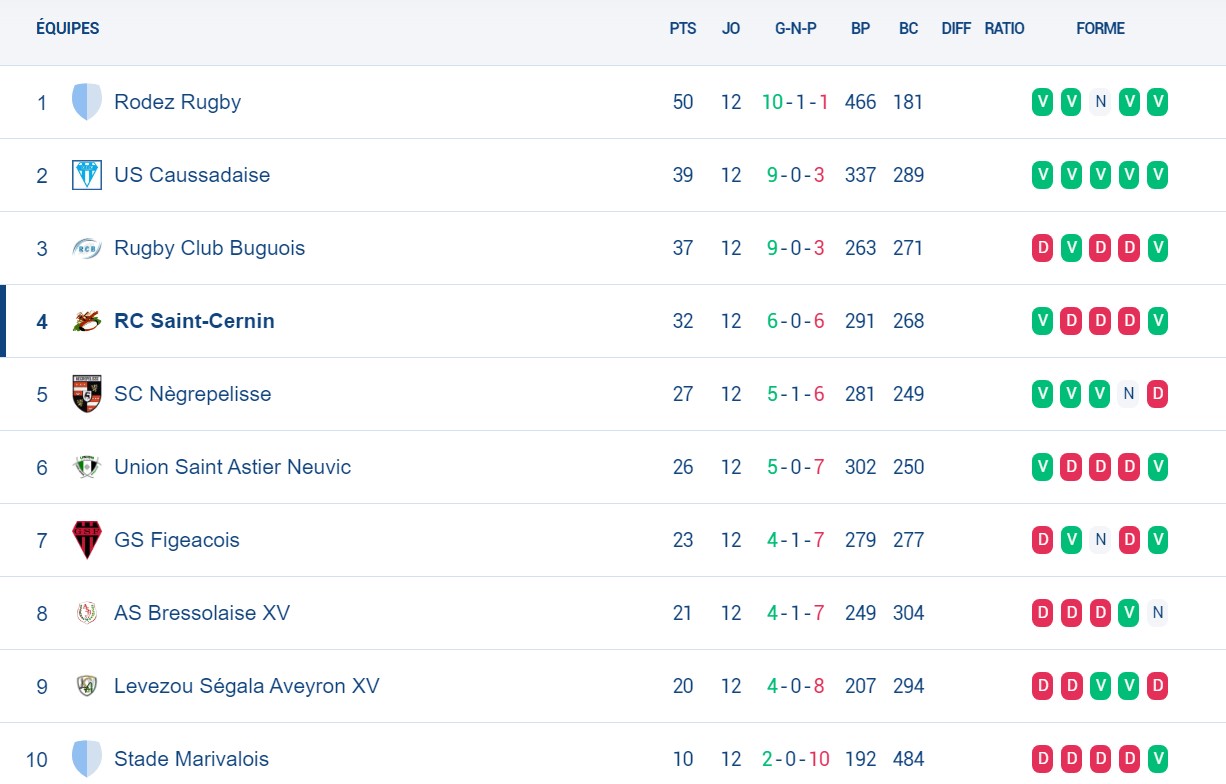The height and width of the screenshot is (784, 1226).
Task: Select the final V badge for SC Nègrepelisse
Action: point(1100,393)
